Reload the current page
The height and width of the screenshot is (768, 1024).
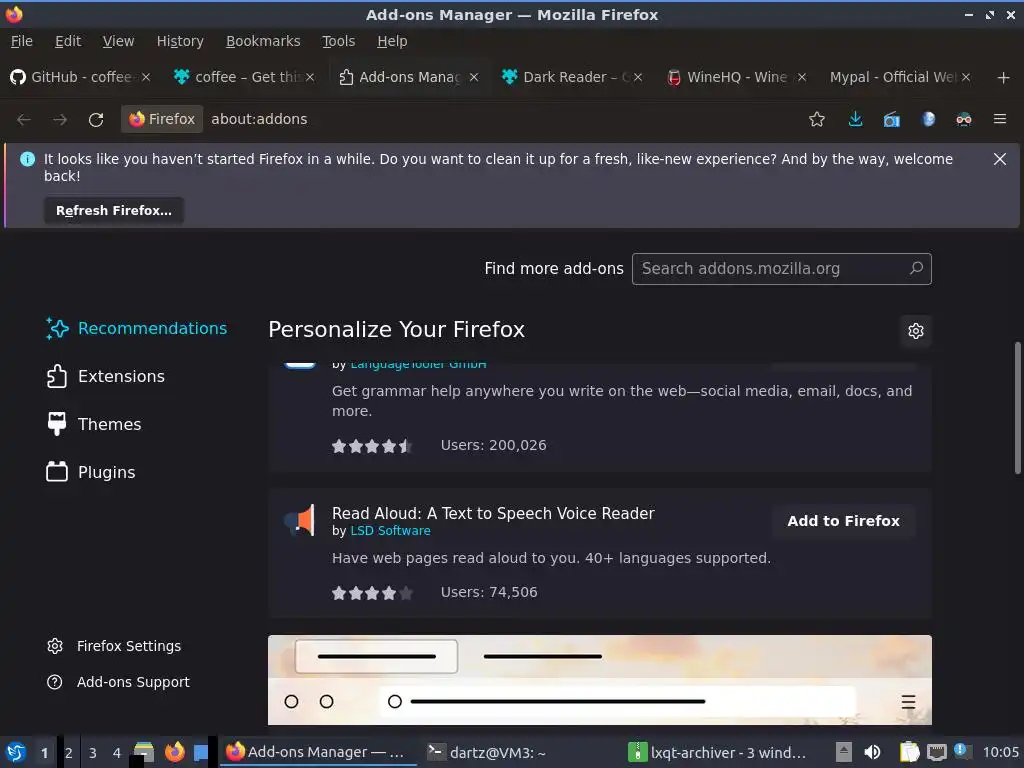pyautogui.click(x=96, y=120)
